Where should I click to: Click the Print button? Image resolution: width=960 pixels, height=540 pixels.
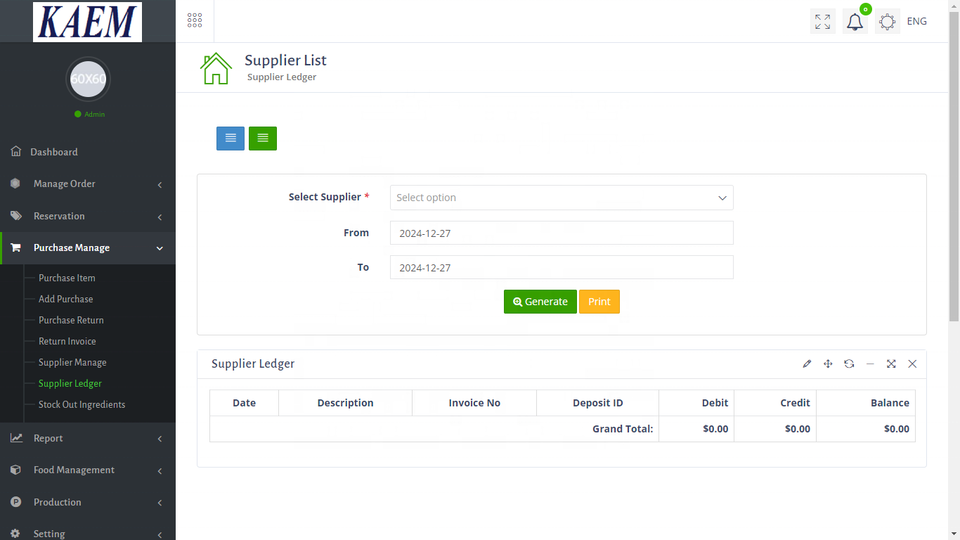coord(599,302)
